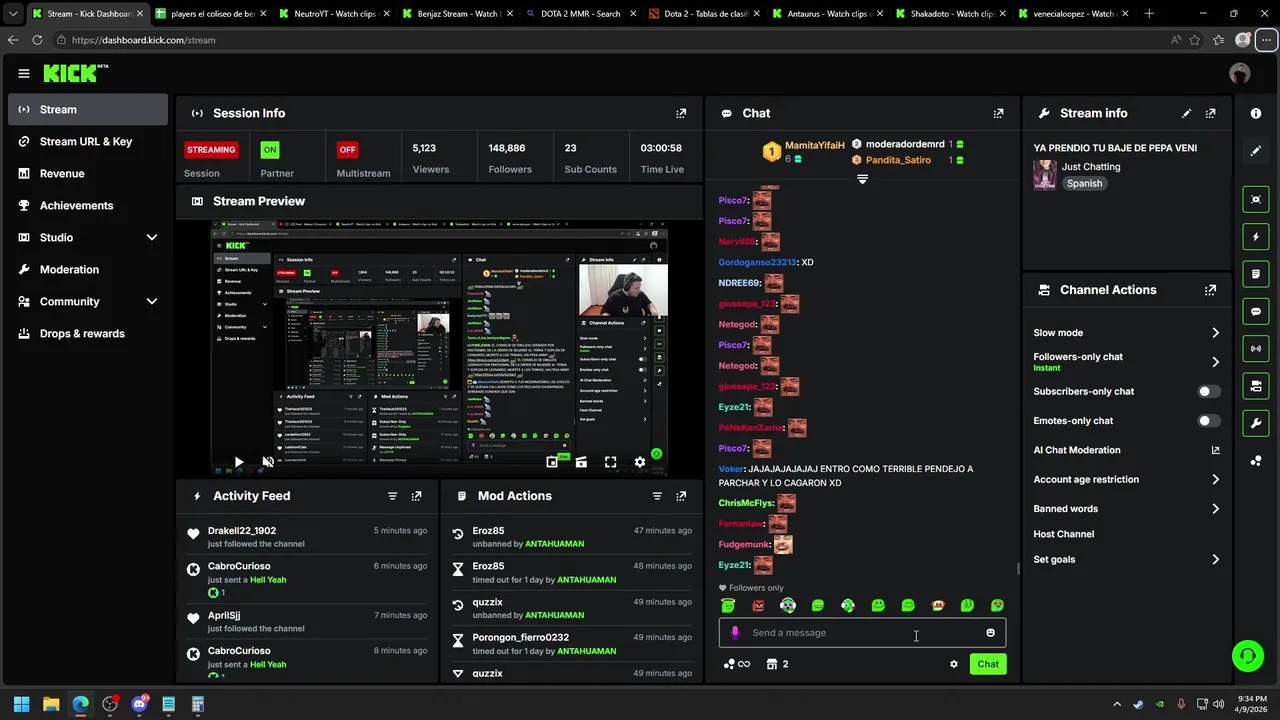Open AI Chat Moderation external link icon
The height and width of the screenshot is (720, 1280).
1215,450
